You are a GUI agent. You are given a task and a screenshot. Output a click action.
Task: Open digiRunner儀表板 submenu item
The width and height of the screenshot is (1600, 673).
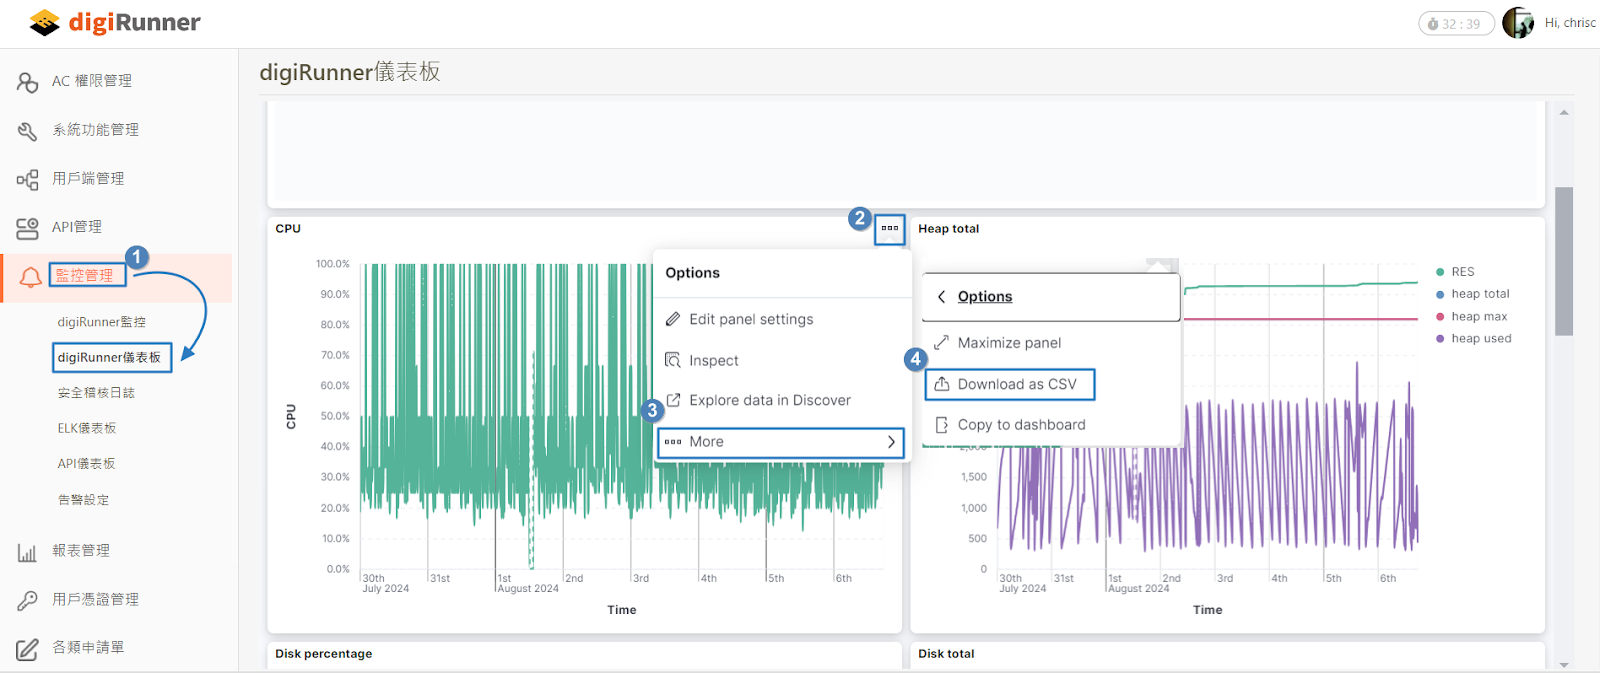click(109, 357)
